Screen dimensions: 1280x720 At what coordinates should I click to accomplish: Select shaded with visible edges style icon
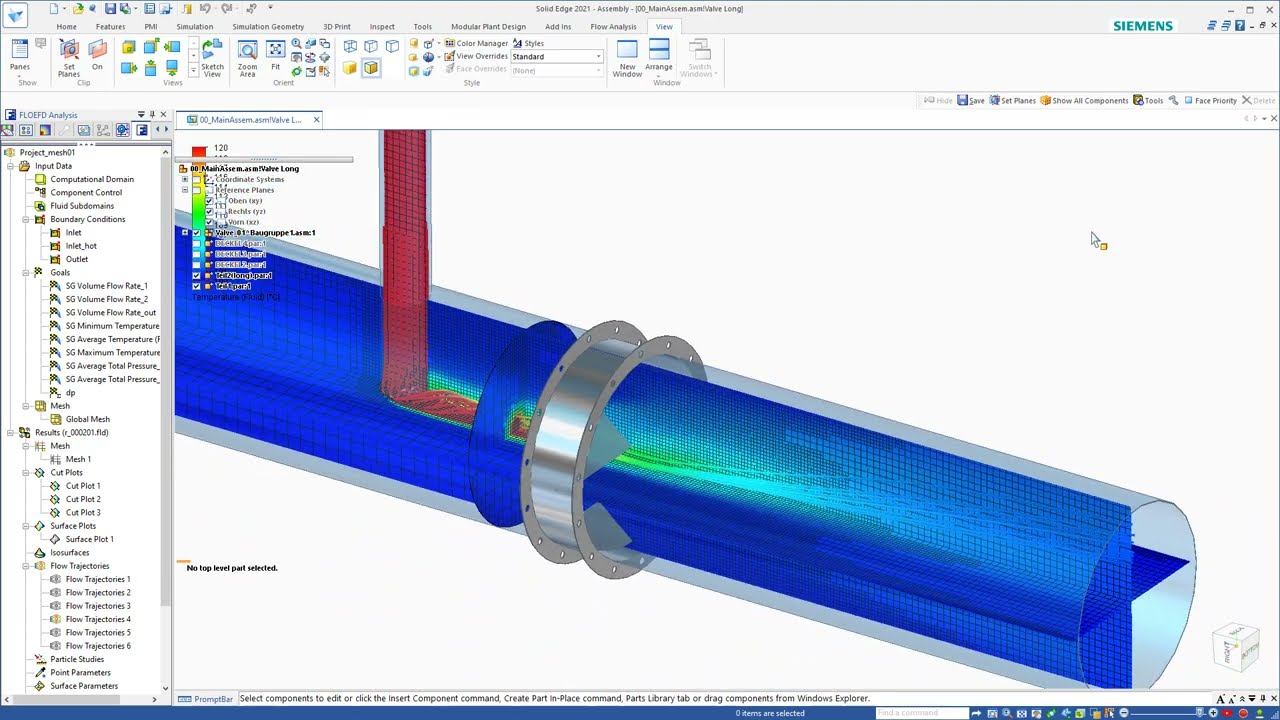click(371, 68)
